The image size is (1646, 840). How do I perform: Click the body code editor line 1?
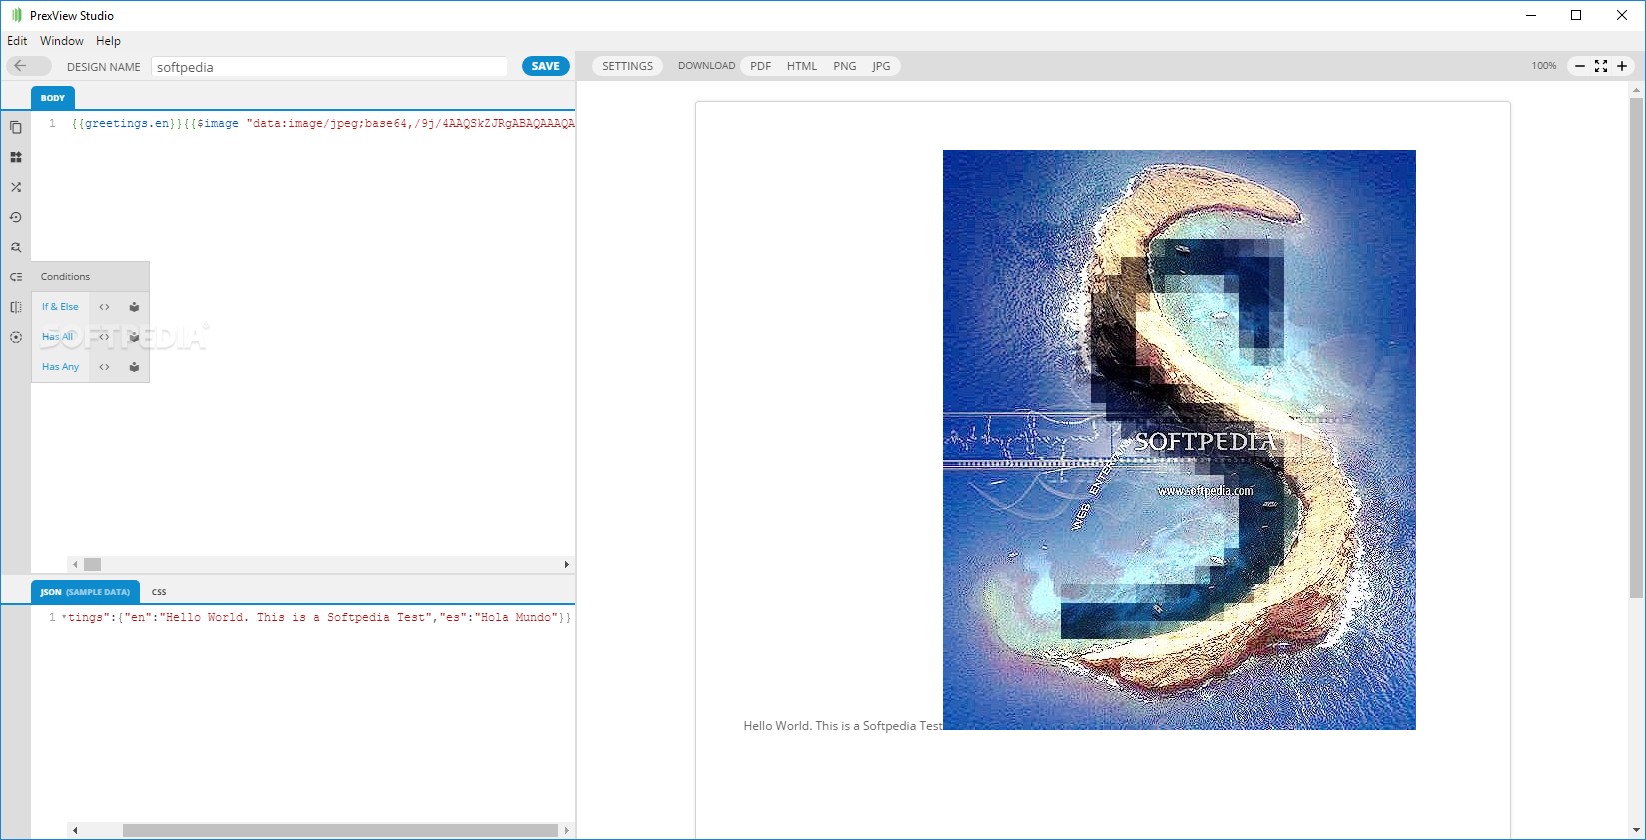coord(322,124)
